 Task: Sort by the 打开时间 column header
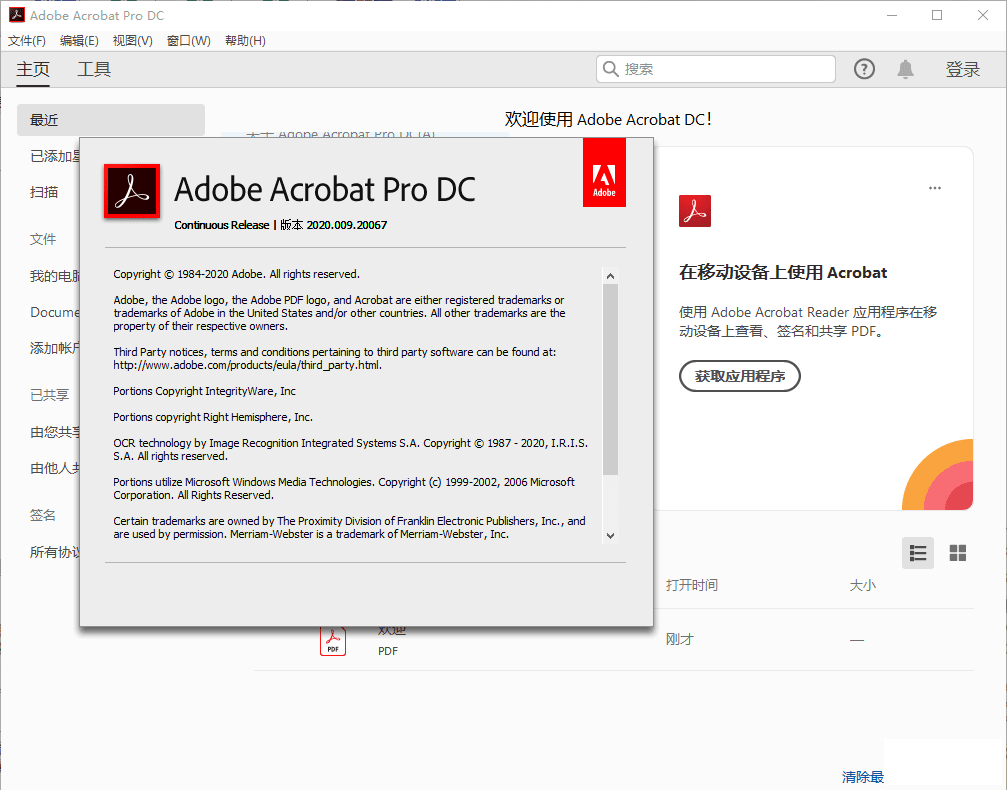click(692, 585)
